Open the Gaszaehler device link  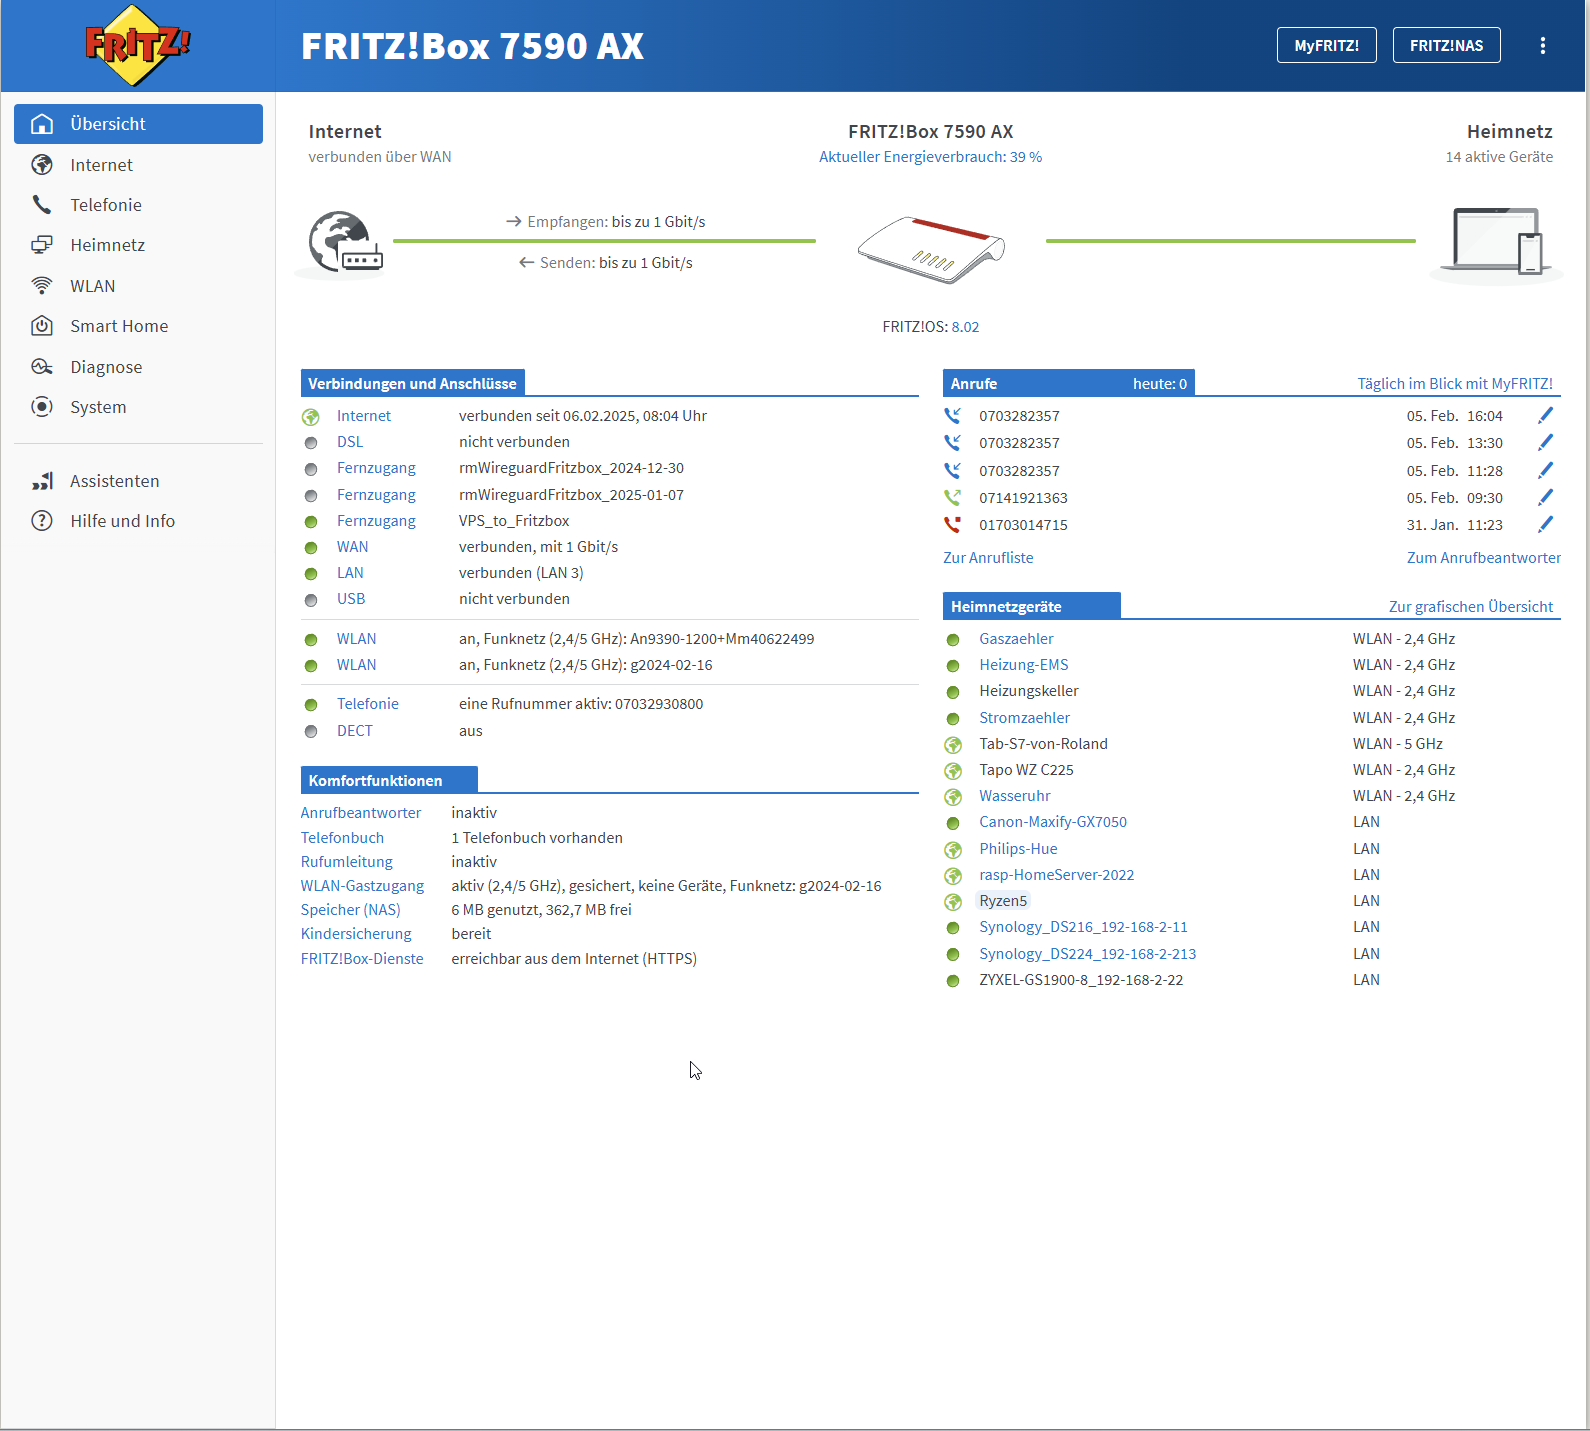click(1016, 639)
